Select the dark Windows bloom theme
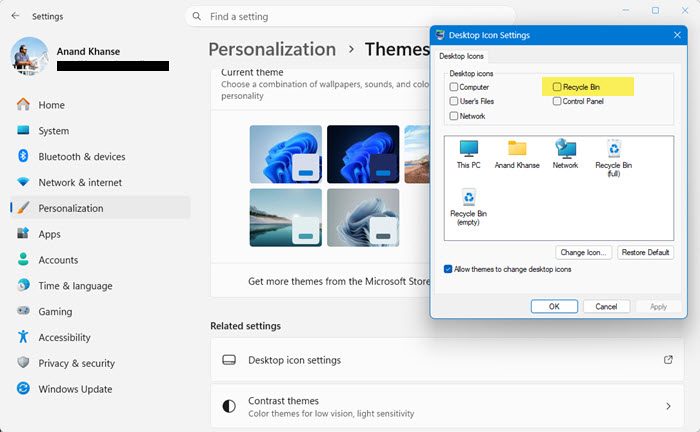 [x=363, y=154]
